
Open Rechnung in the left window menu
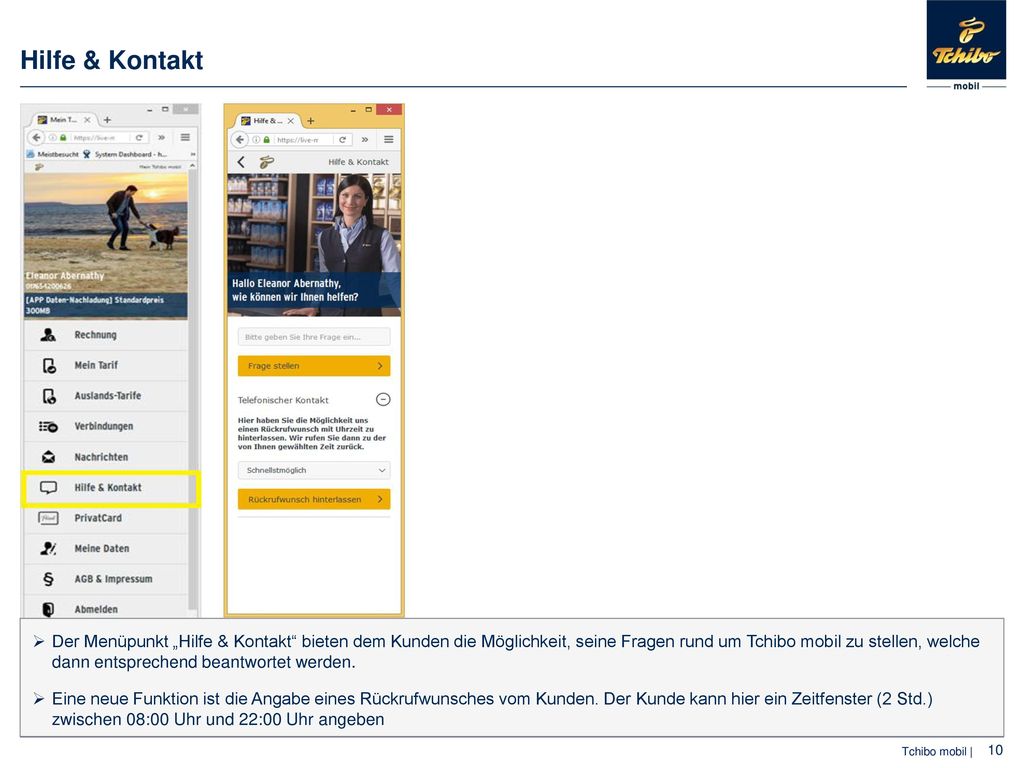pyautogui.click(x=106, y=335)
